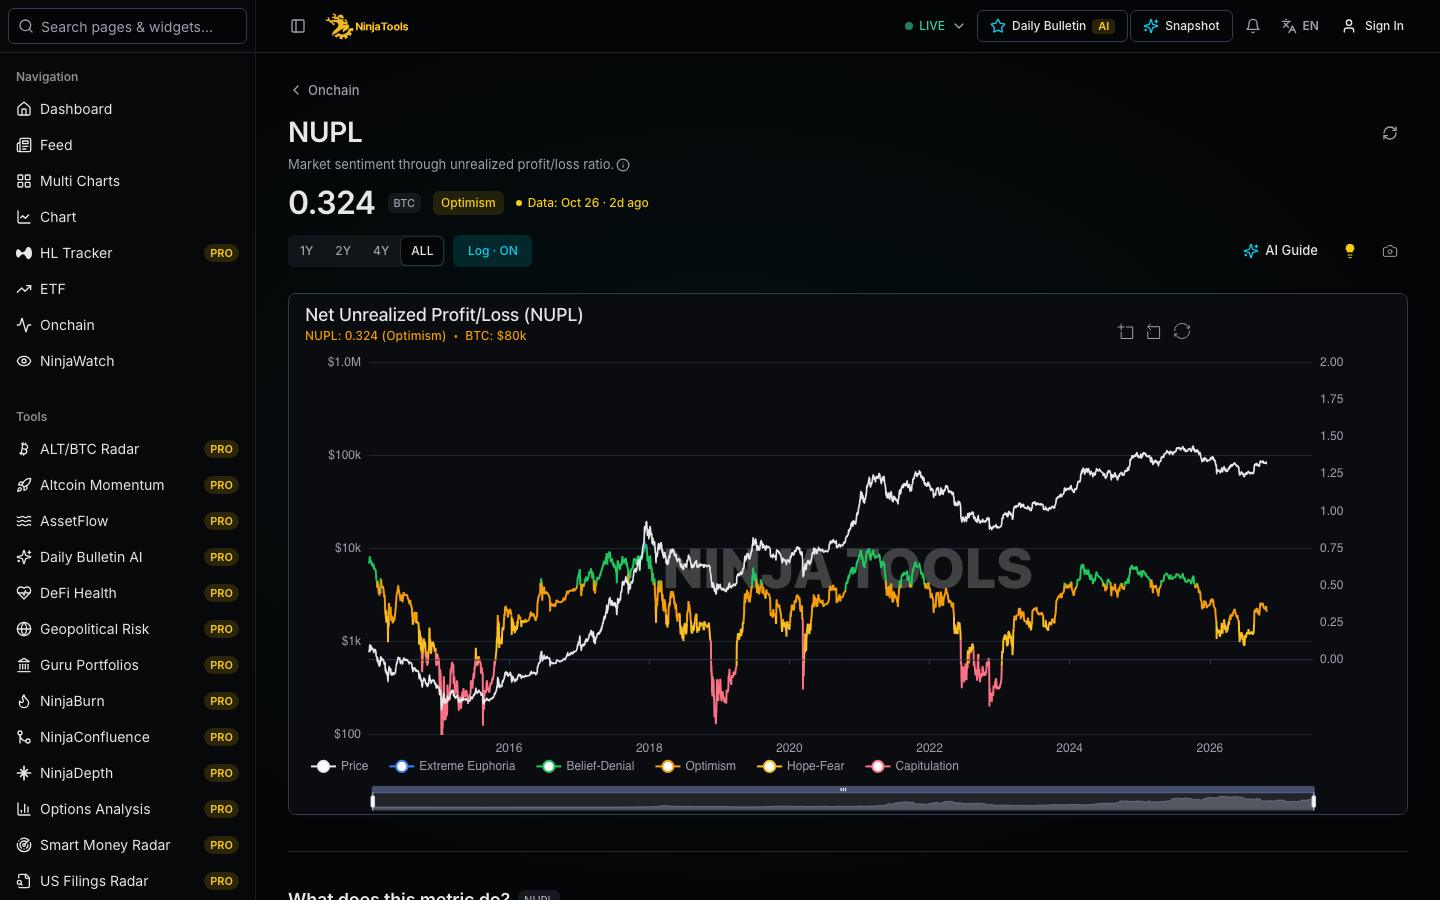1440x900 pixels.
Task: Click the left handle of the range slider
Action: tap(373, 801)
